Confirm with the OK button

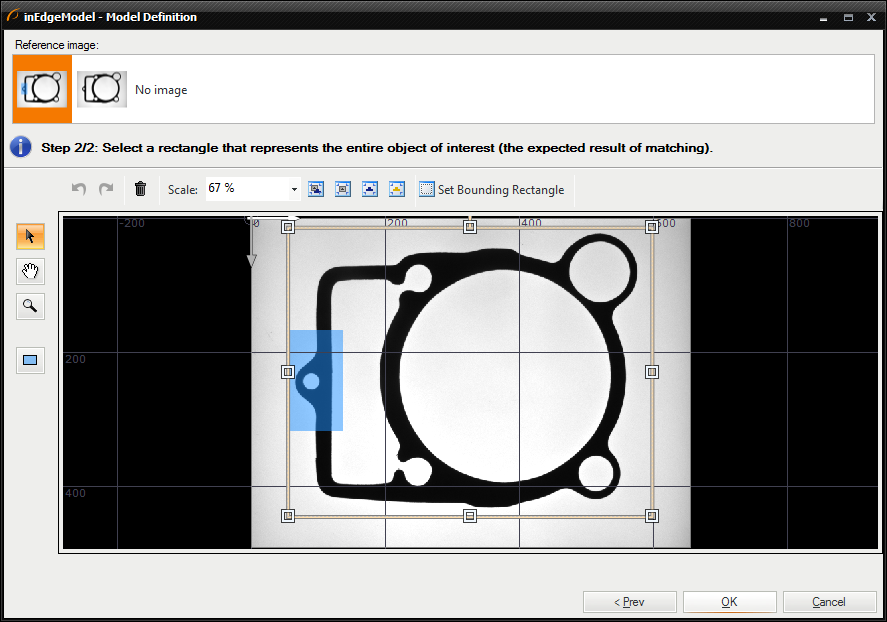(729, 602)
